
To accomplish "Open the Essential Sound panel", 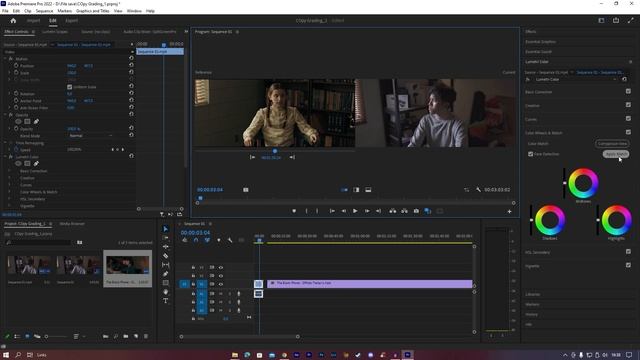I will (538, 52).
